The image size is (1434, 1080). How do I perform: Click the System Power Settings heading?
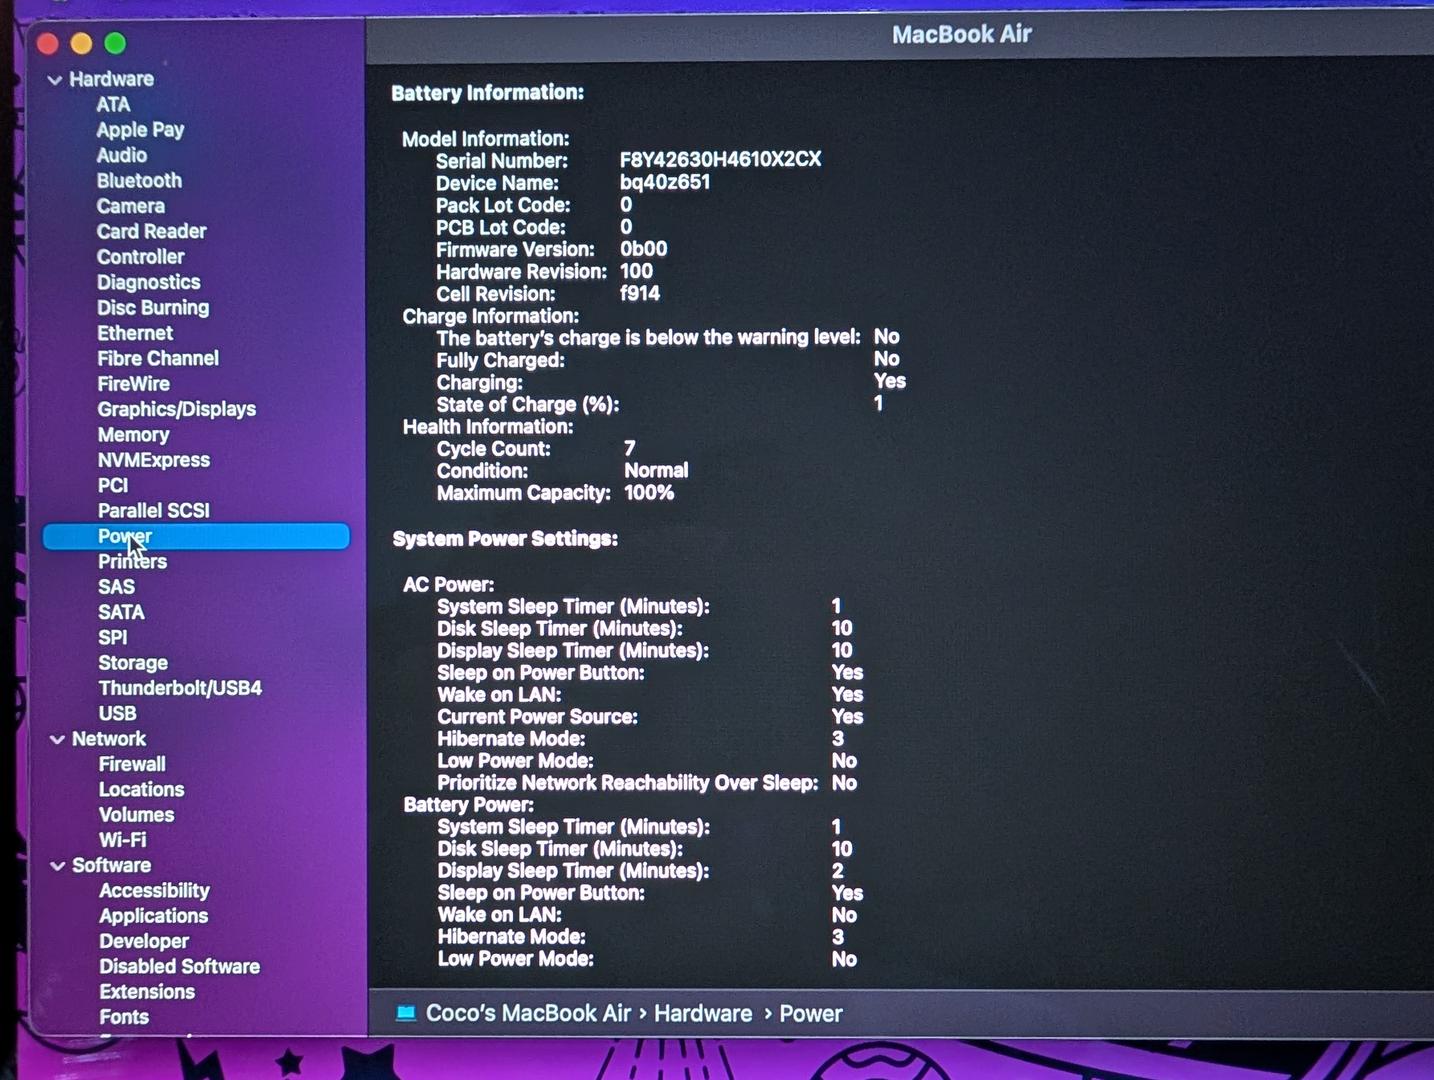click(505, 539)
